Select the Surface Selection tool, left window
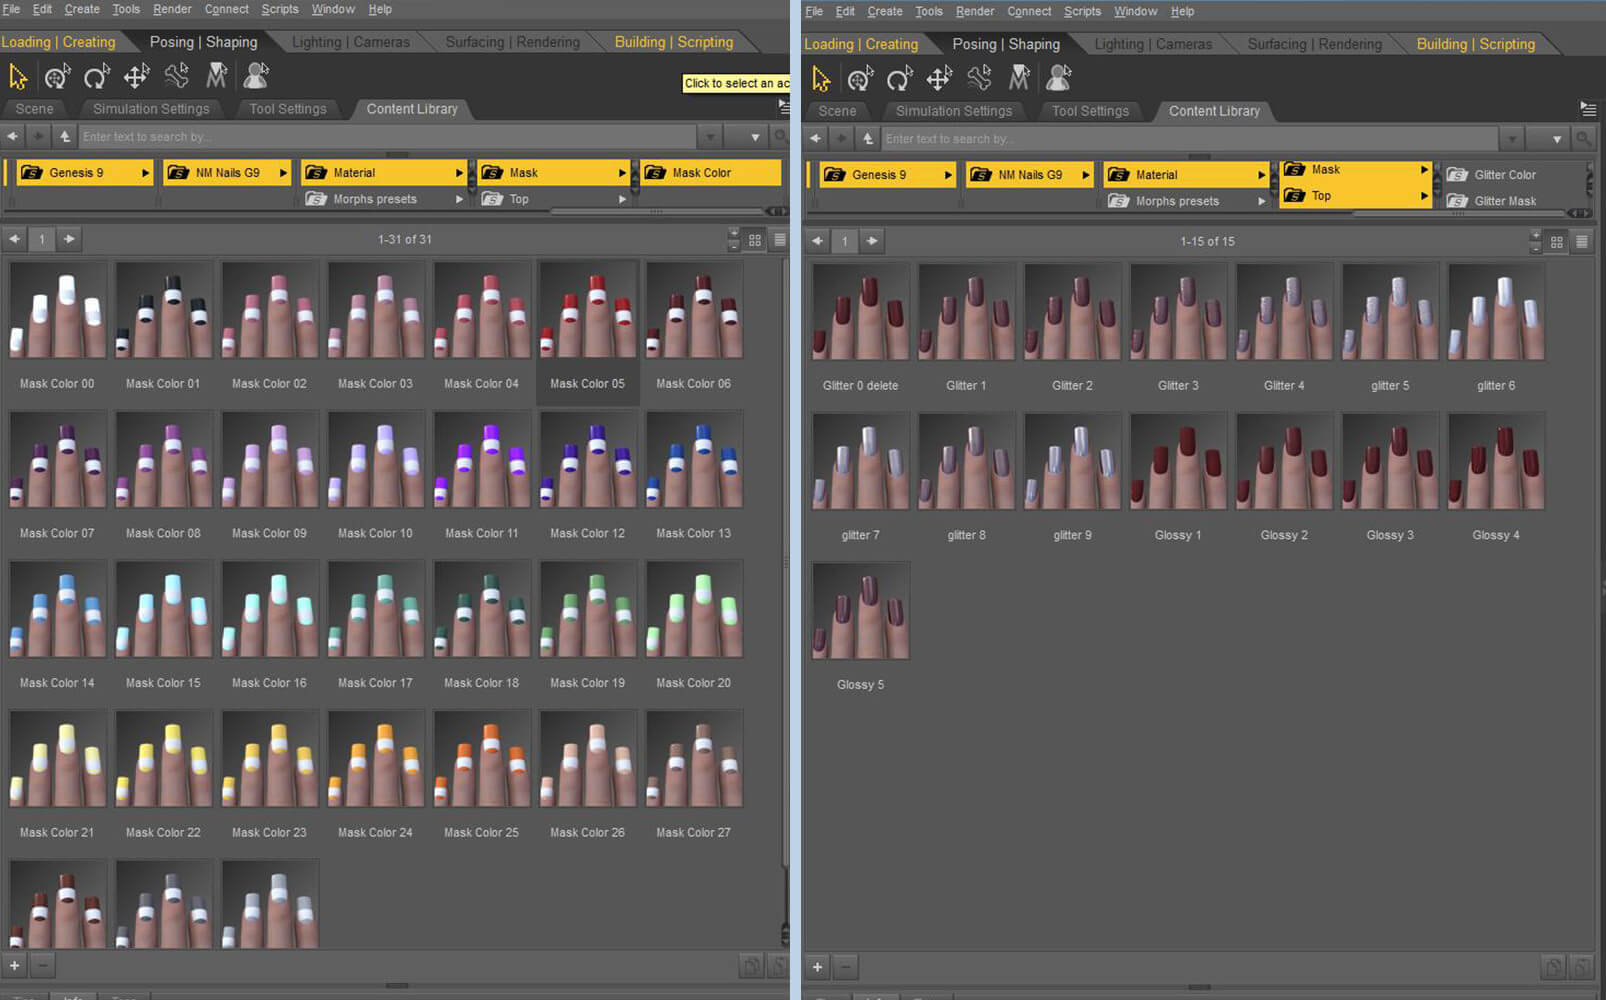The height and width of the screenshot is (1000, 1606). (216, 76)
